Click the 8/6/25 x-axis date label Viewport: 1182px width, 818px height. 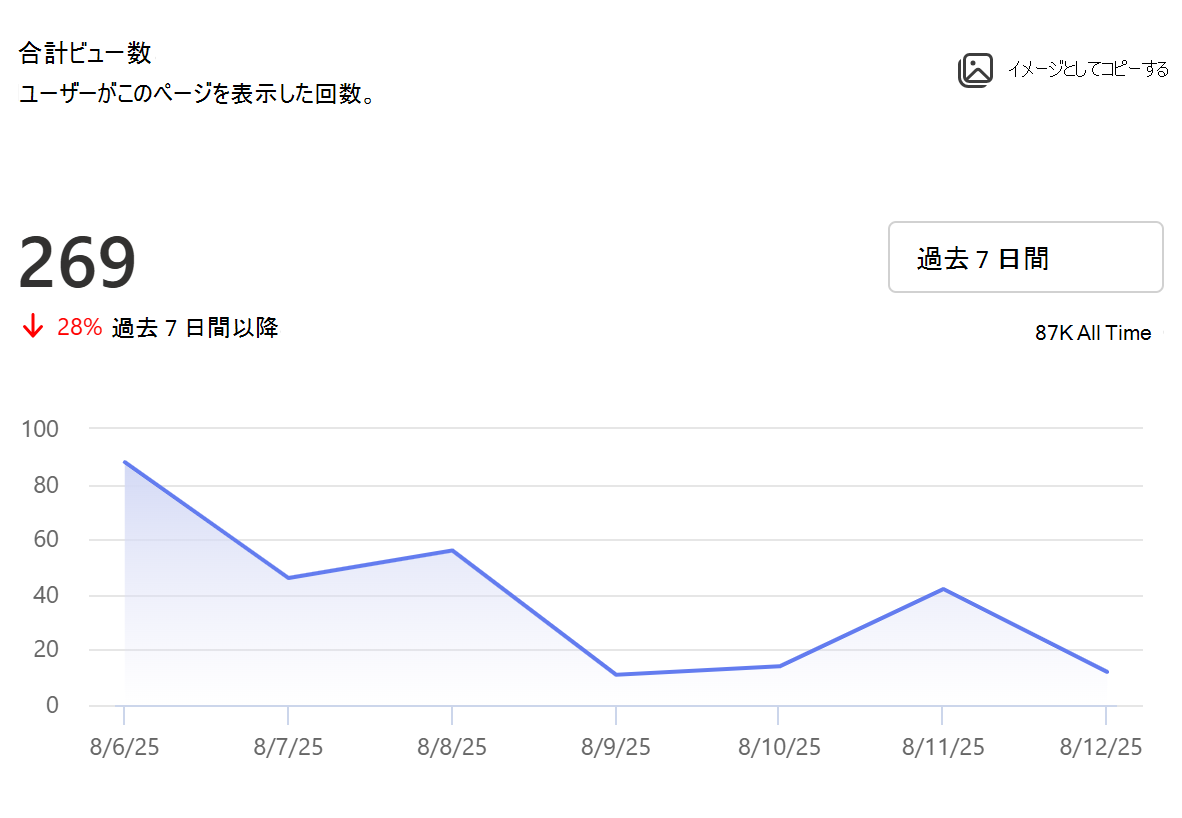pos(124,746)
